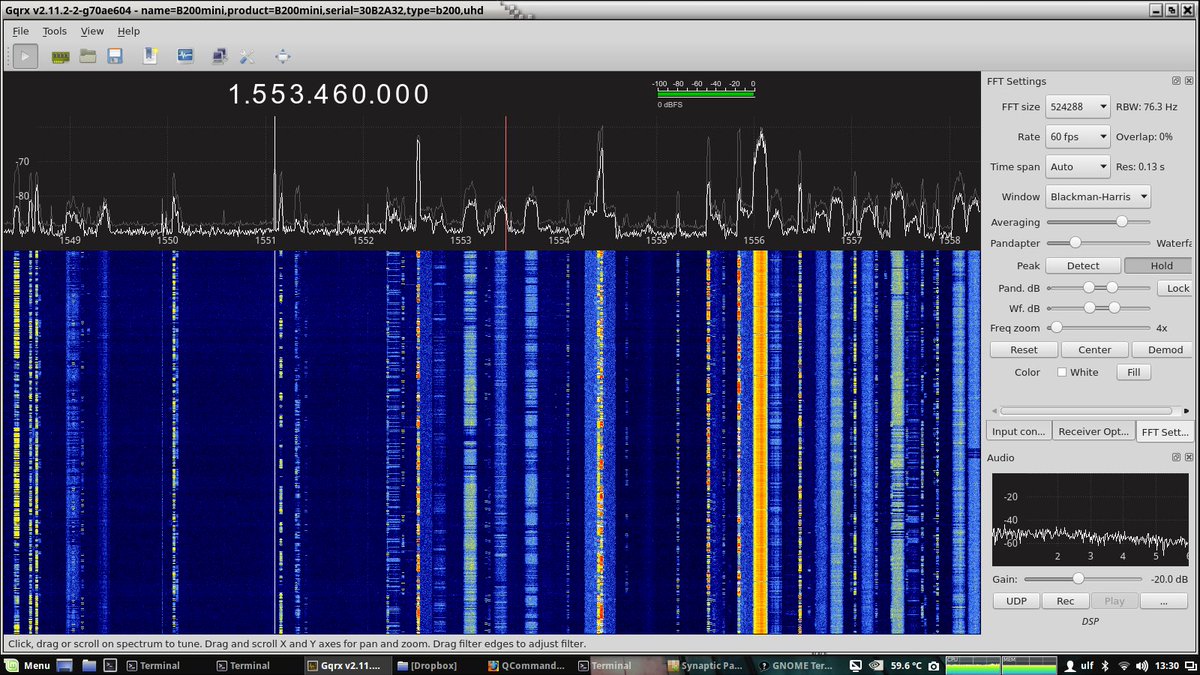Viewport: 1200px width, 675px height.
Task: Click the WiFi network tray icon
Action: click(x=1124, y=665)
